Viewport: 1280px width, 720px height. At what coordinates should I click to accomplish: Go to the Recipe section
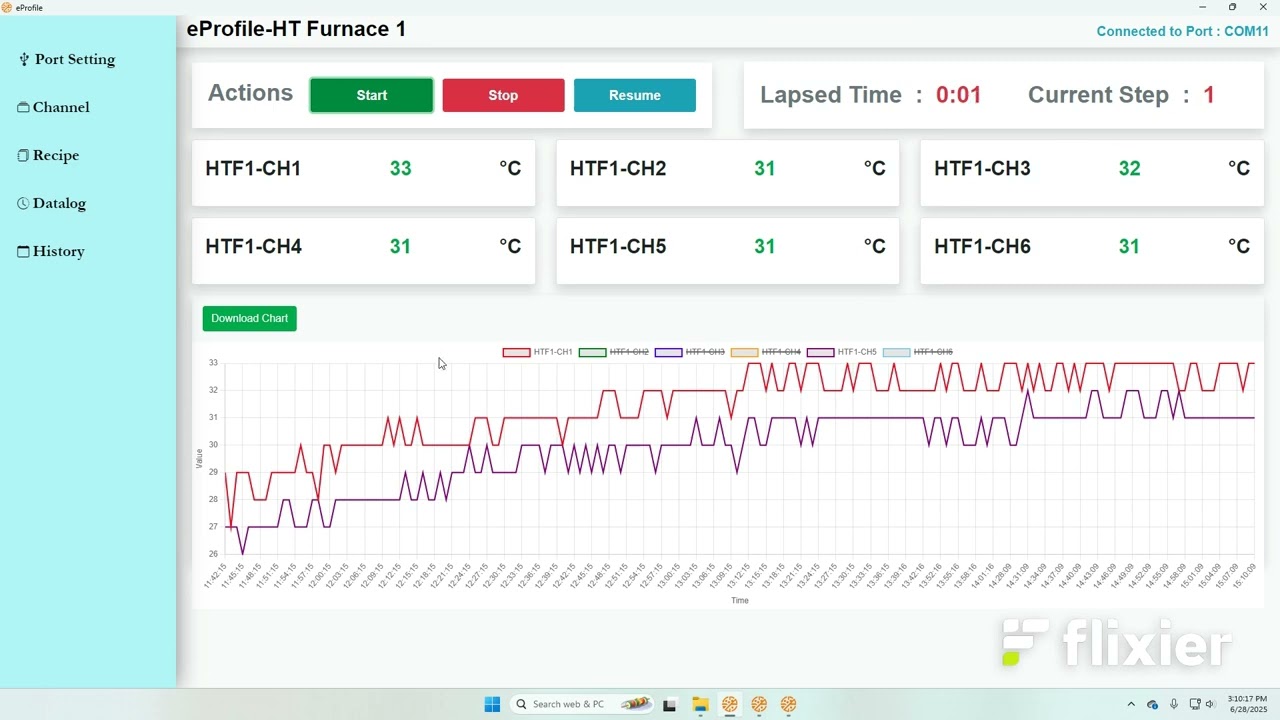[x=49, y=155]
